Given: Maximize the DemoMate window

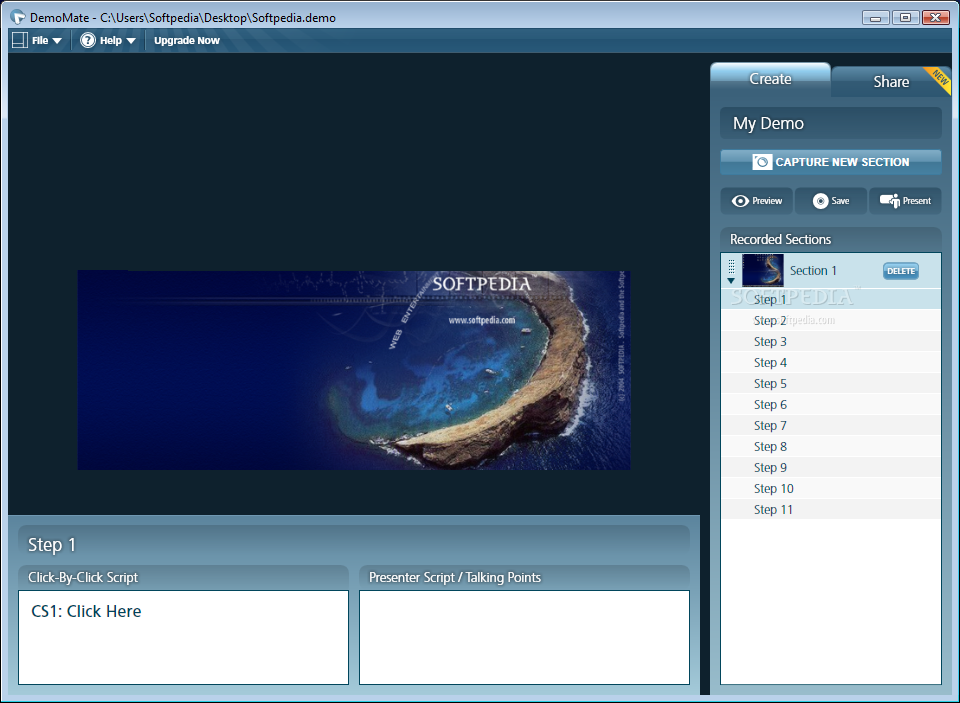Looking at the screenshot, I should point(905,18).
